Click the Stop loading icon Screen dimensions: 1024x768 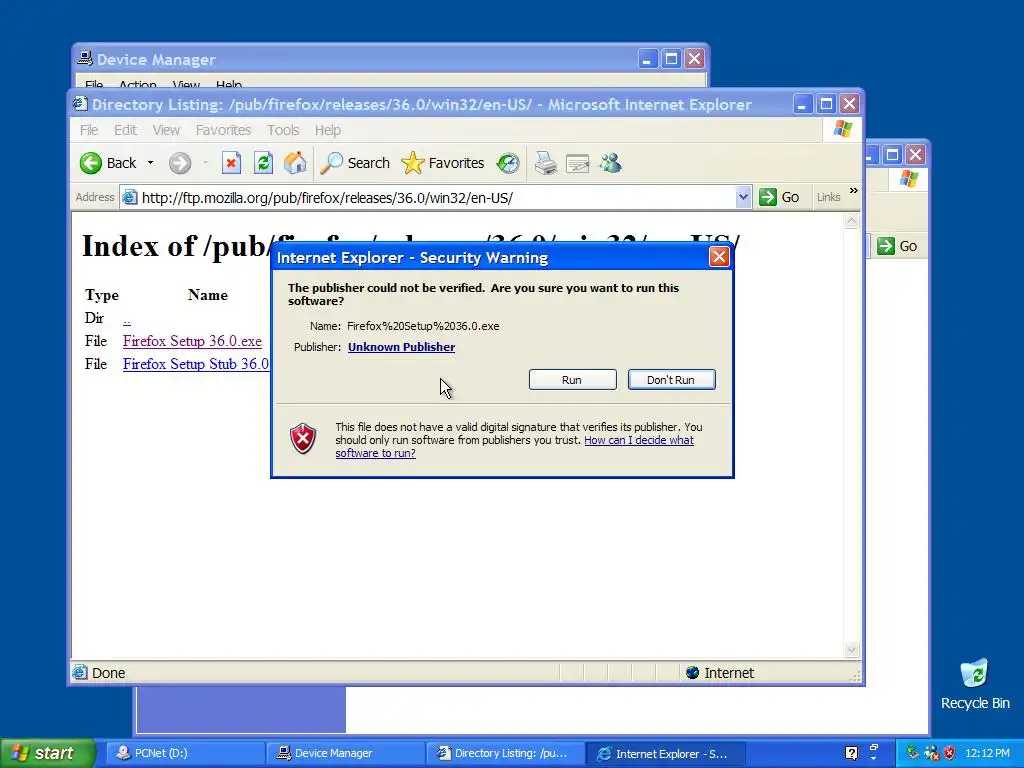(x=231, y=163)
